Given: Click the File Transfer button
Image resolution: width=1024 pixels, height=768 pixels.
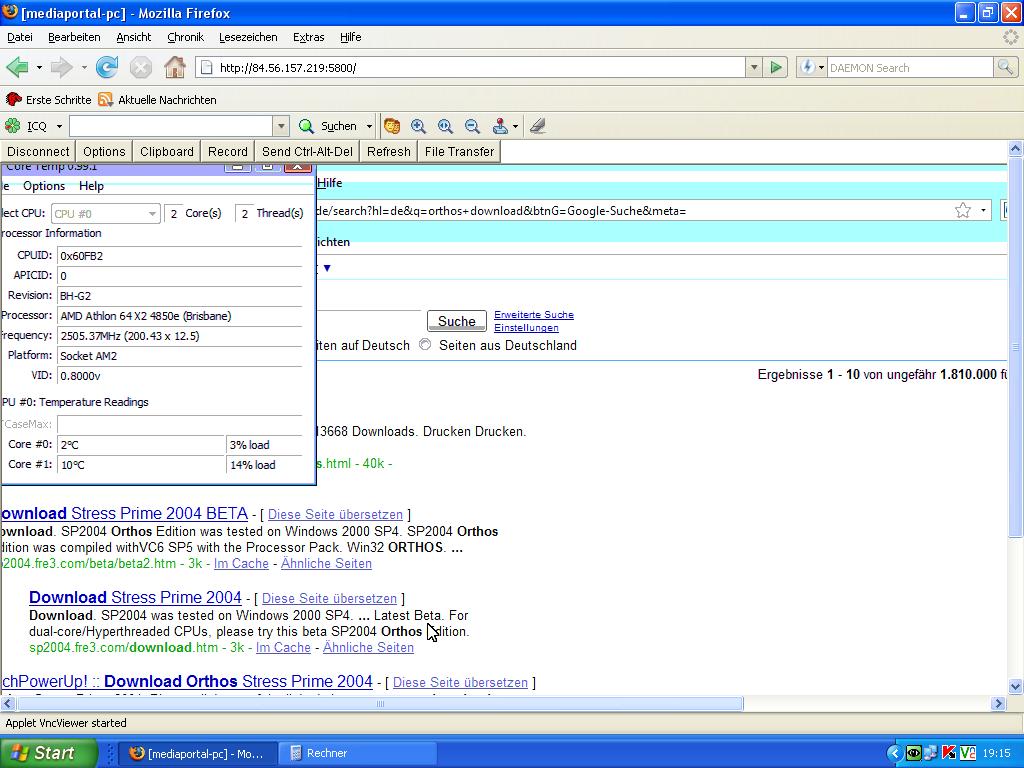Looking at the screenshot, I should coord(459,151).
